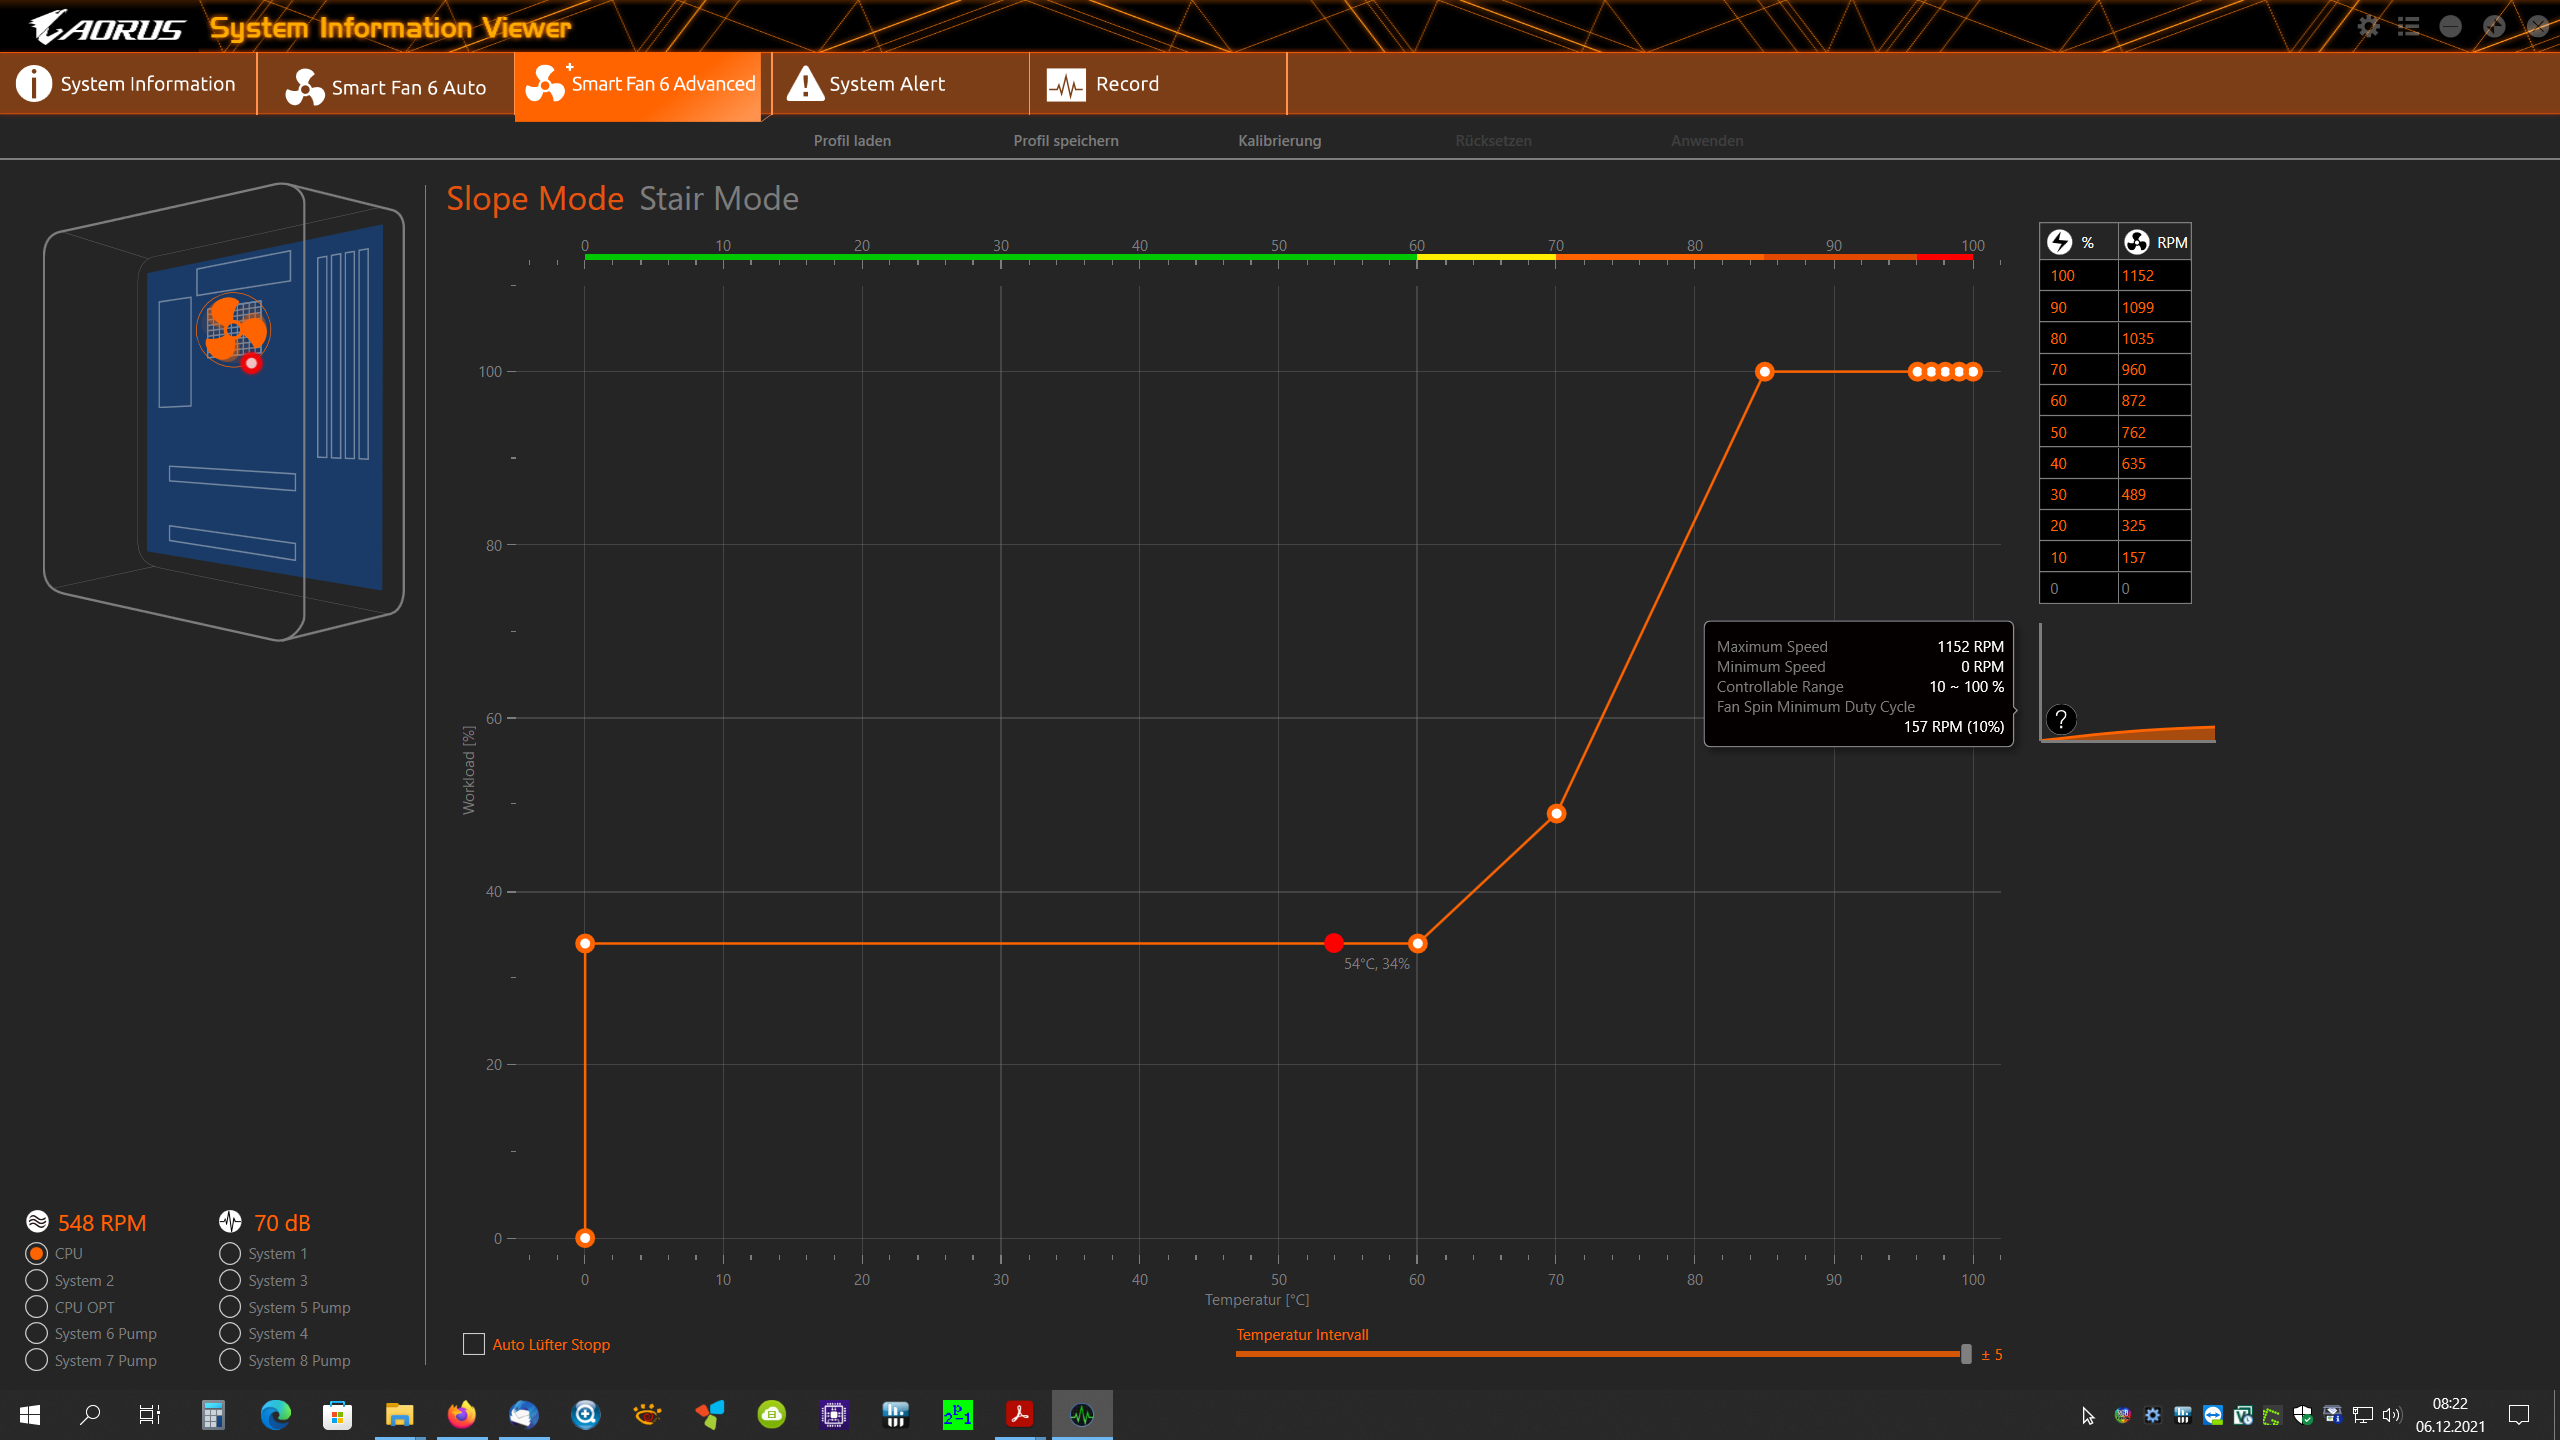Open the list view icon in title bar
Image resolution: width=2560 pixels, height=1440 pixels.
2409,26
